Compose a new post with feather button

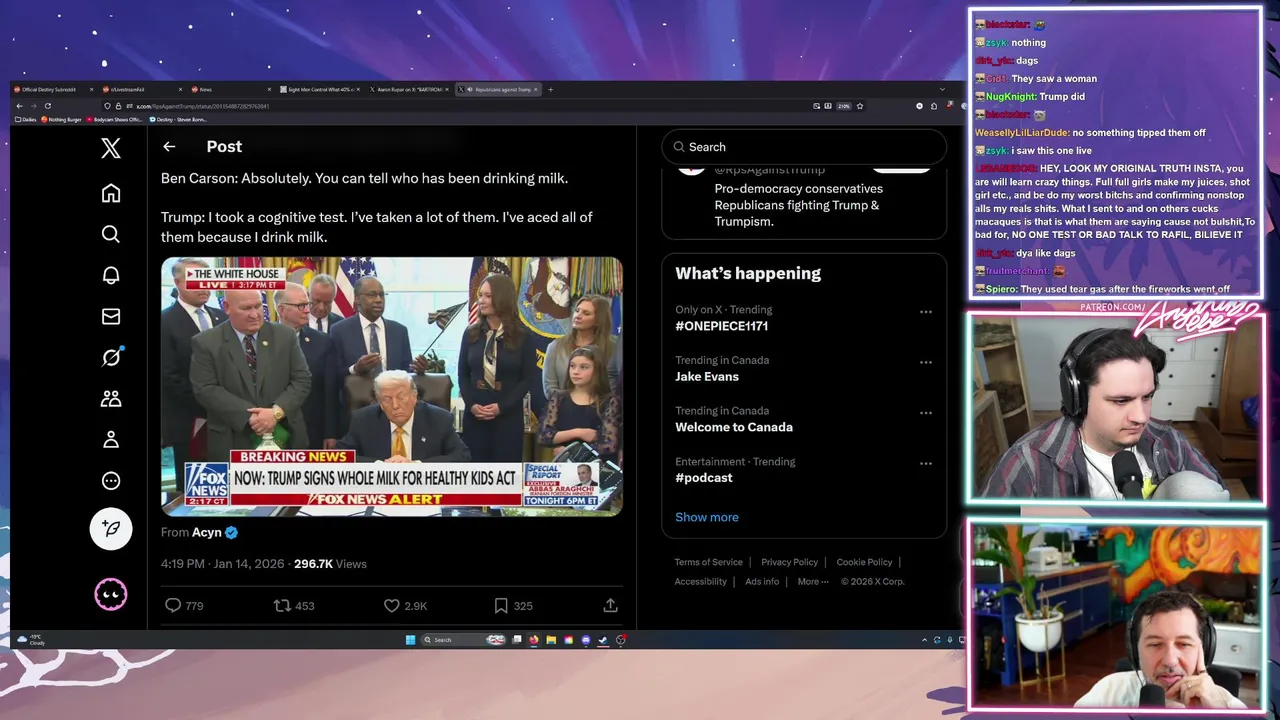[x=111, y=528]
